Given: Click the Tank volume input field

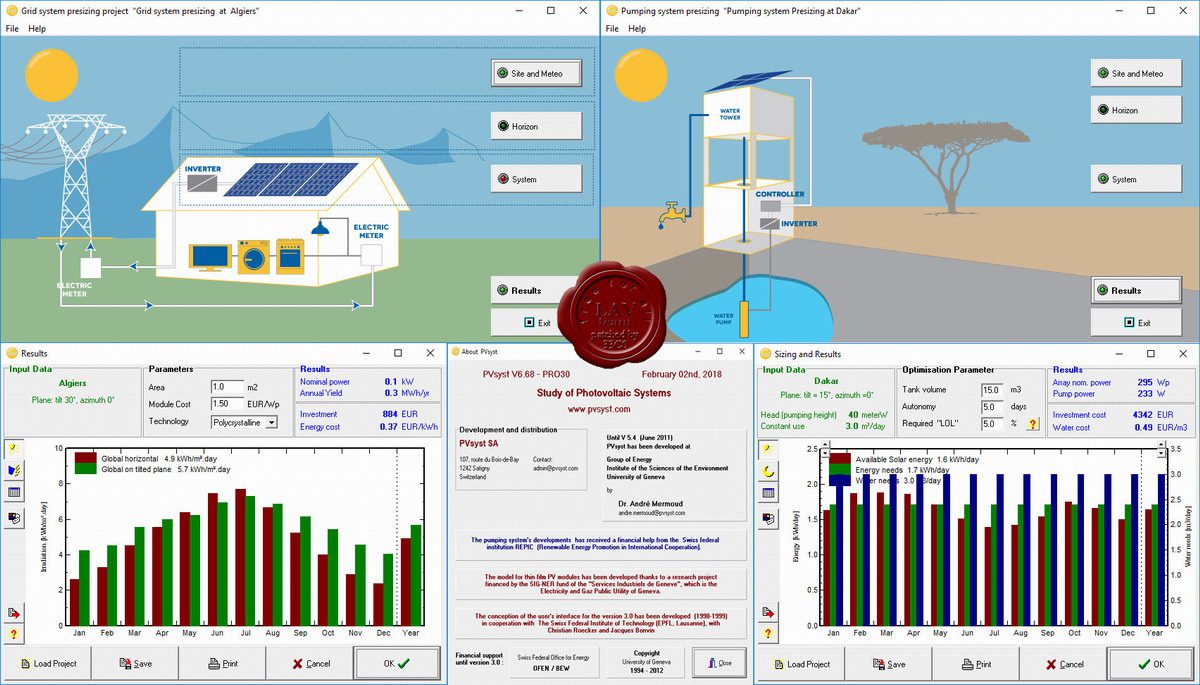Looking at the screenshot, I should (x=992, y=390).
